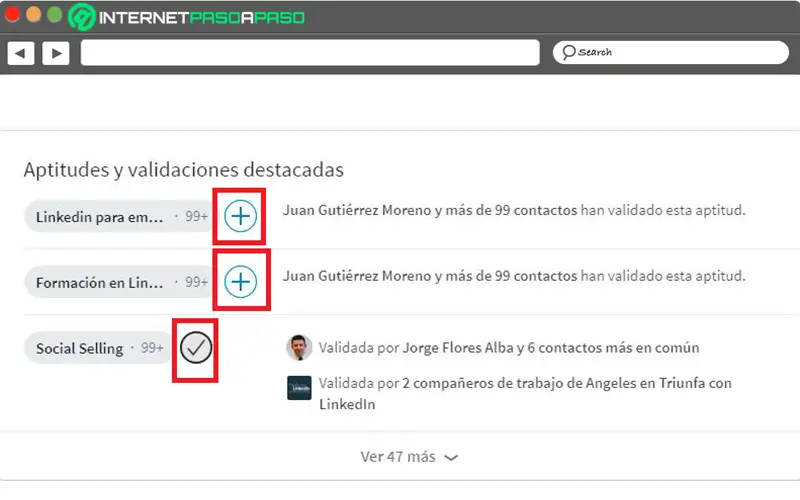Open Juan Gutiérrez Moreno link in Formación row
The height and width of the screenshot is (500, 800).
[430, 276]
